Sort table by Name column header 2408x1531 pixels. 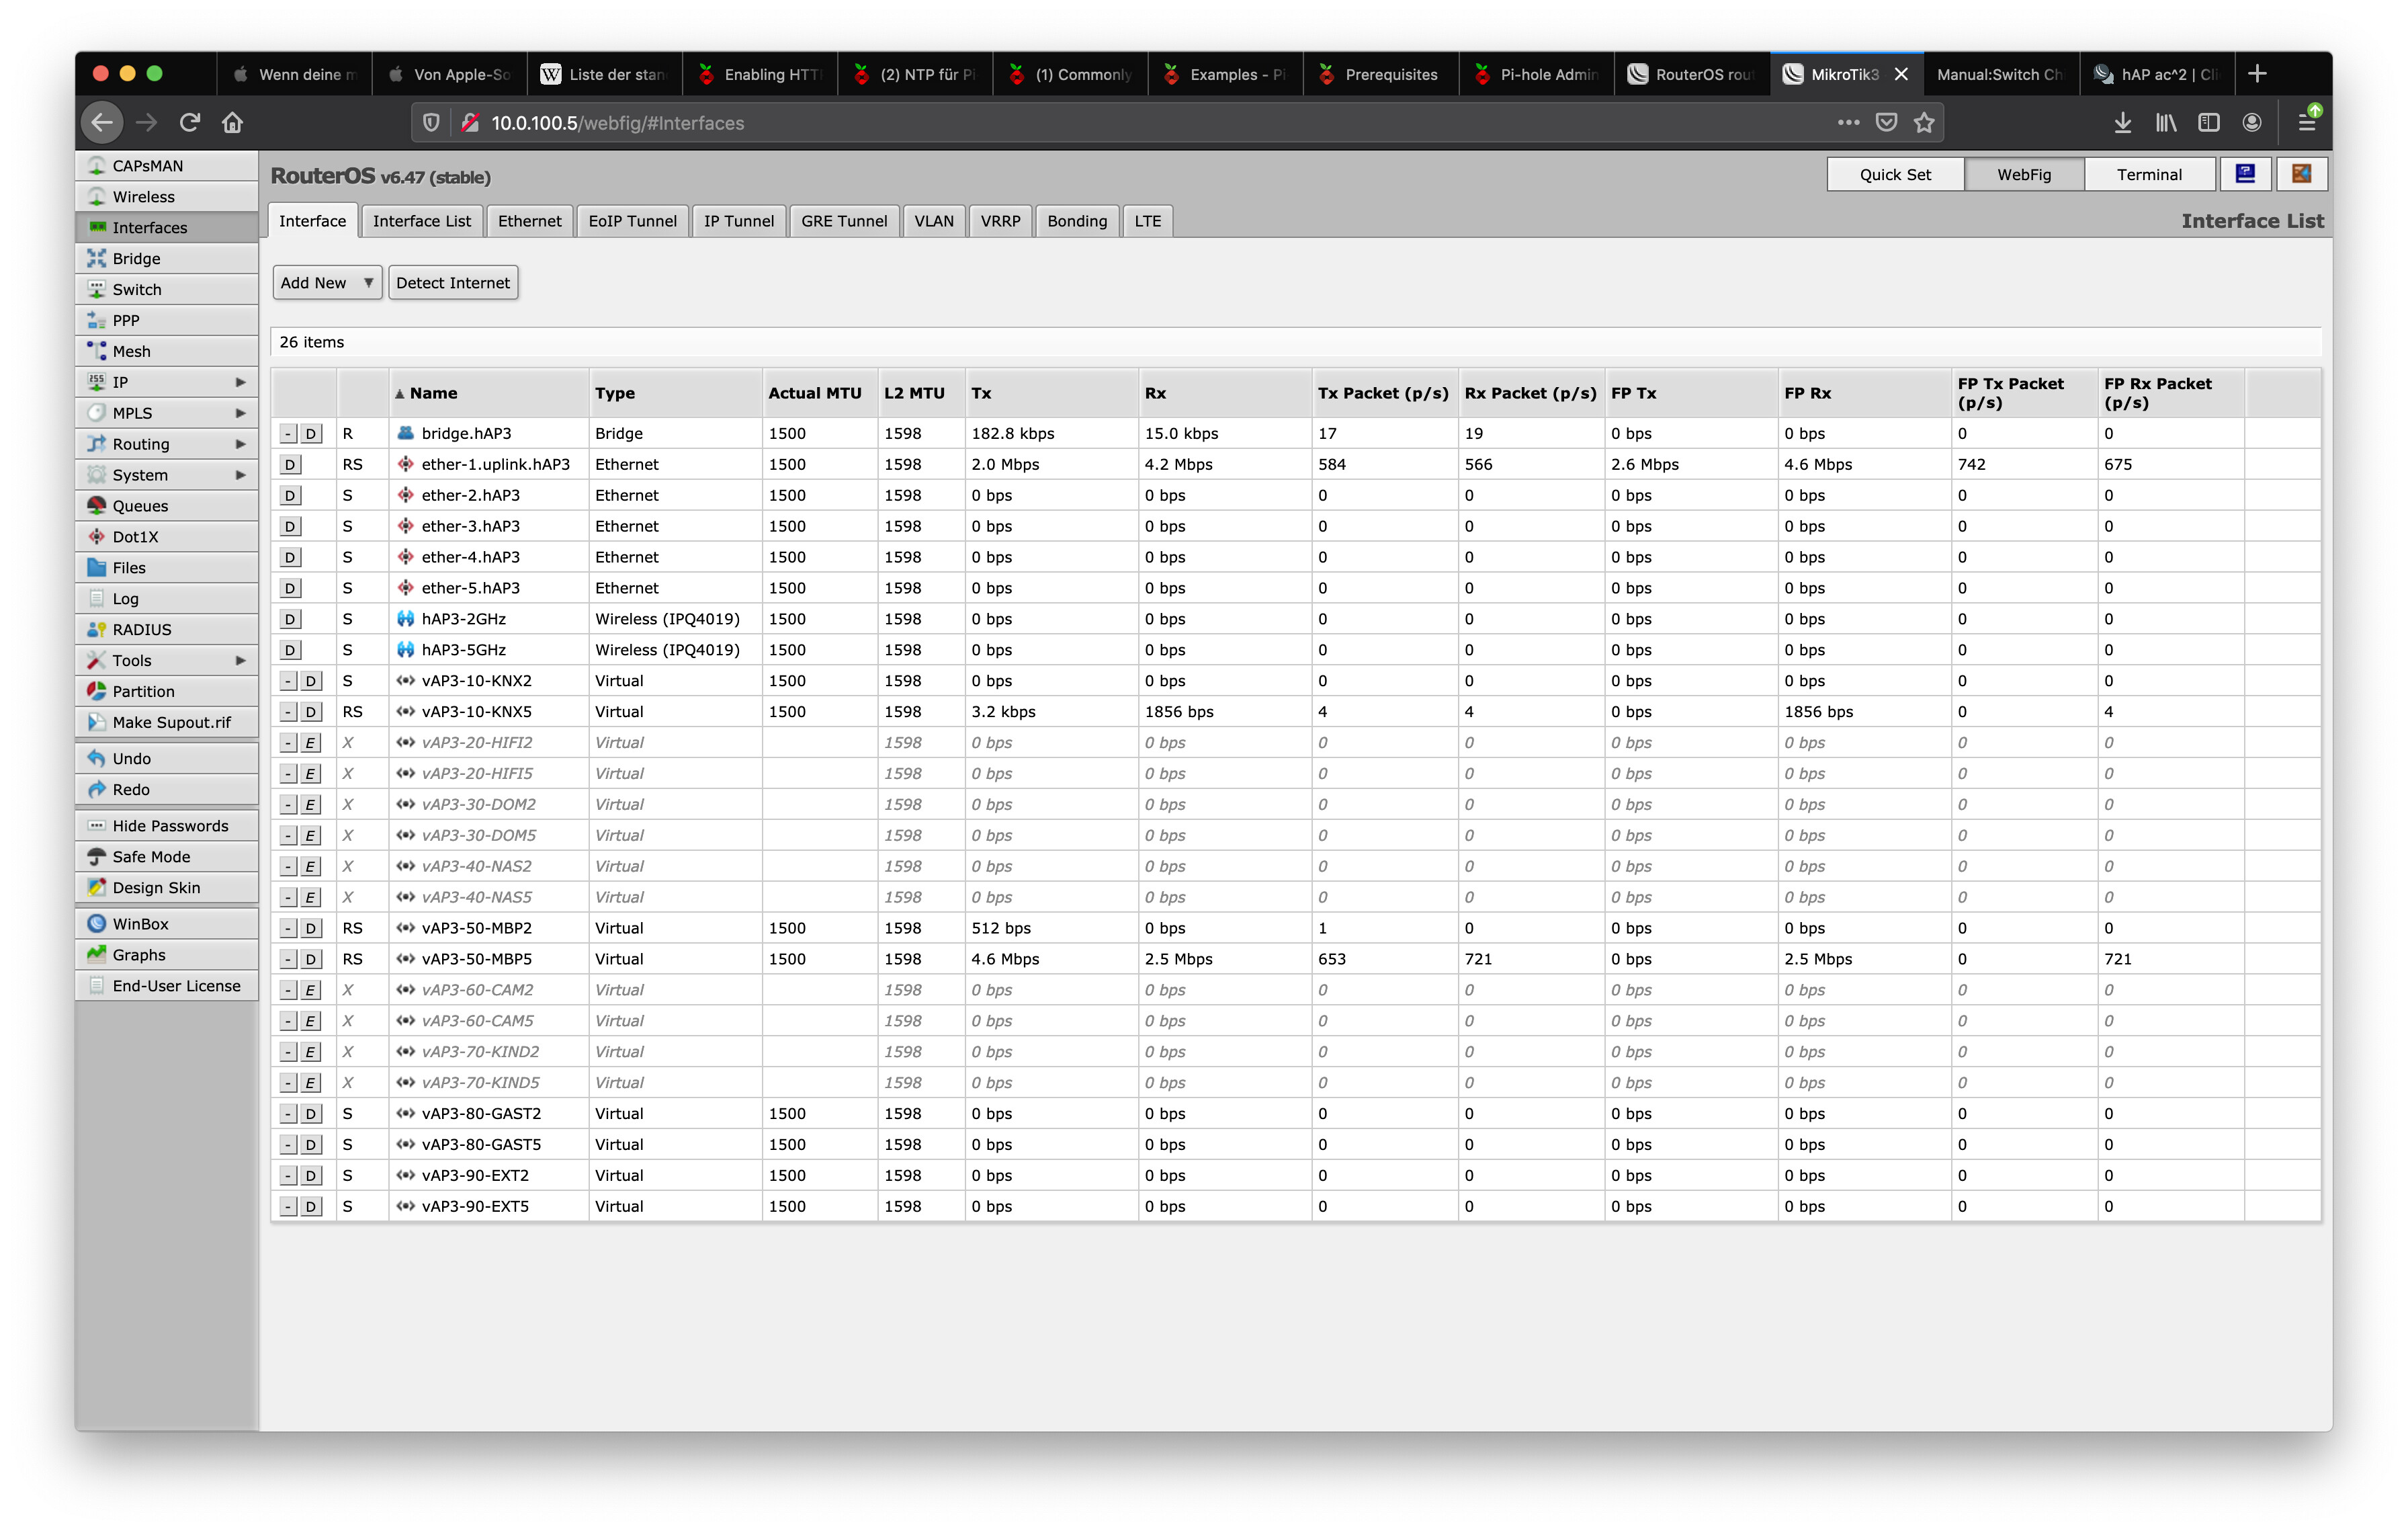tap(433, 393)
